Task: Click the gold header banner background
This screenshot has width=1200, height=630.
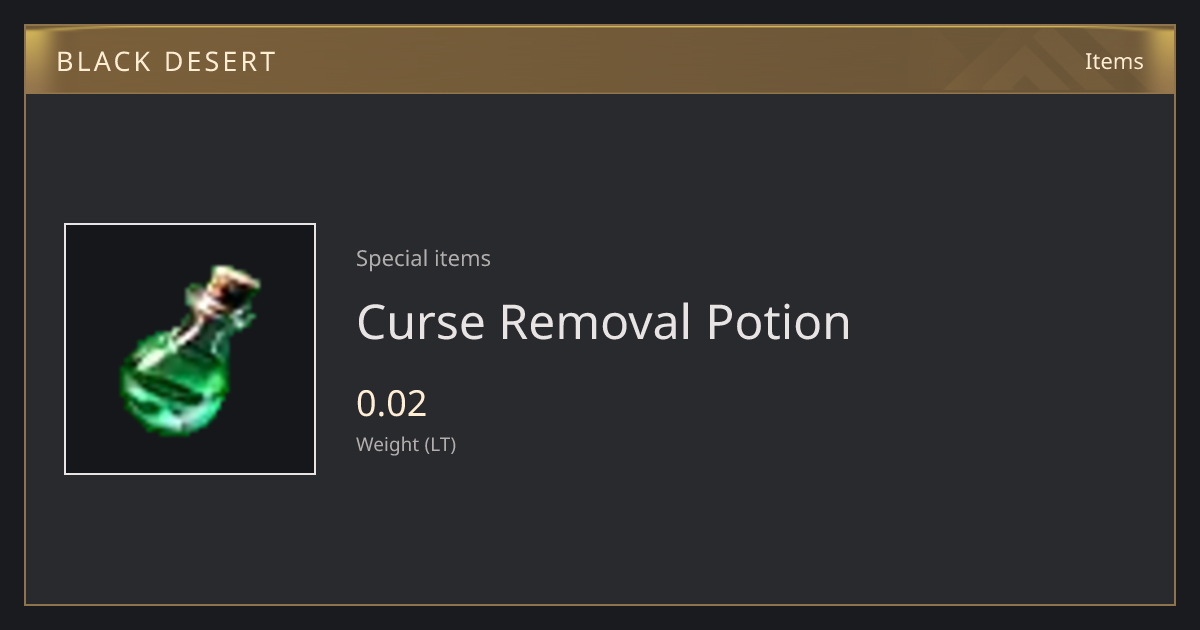Action: (x=600, y=60)
